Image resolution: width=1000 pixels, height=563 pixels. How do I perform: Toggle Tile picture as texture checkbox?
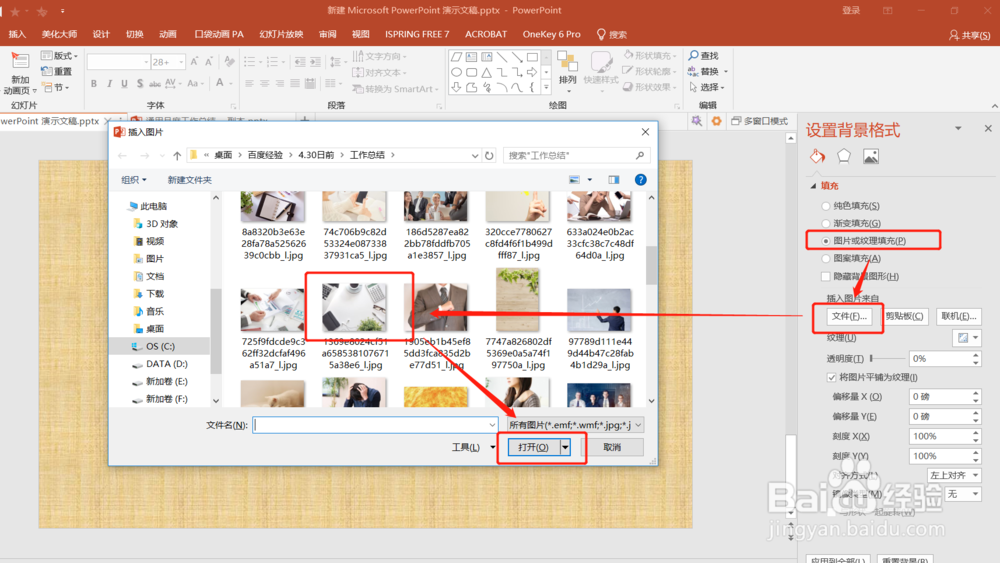click(832, 377)
